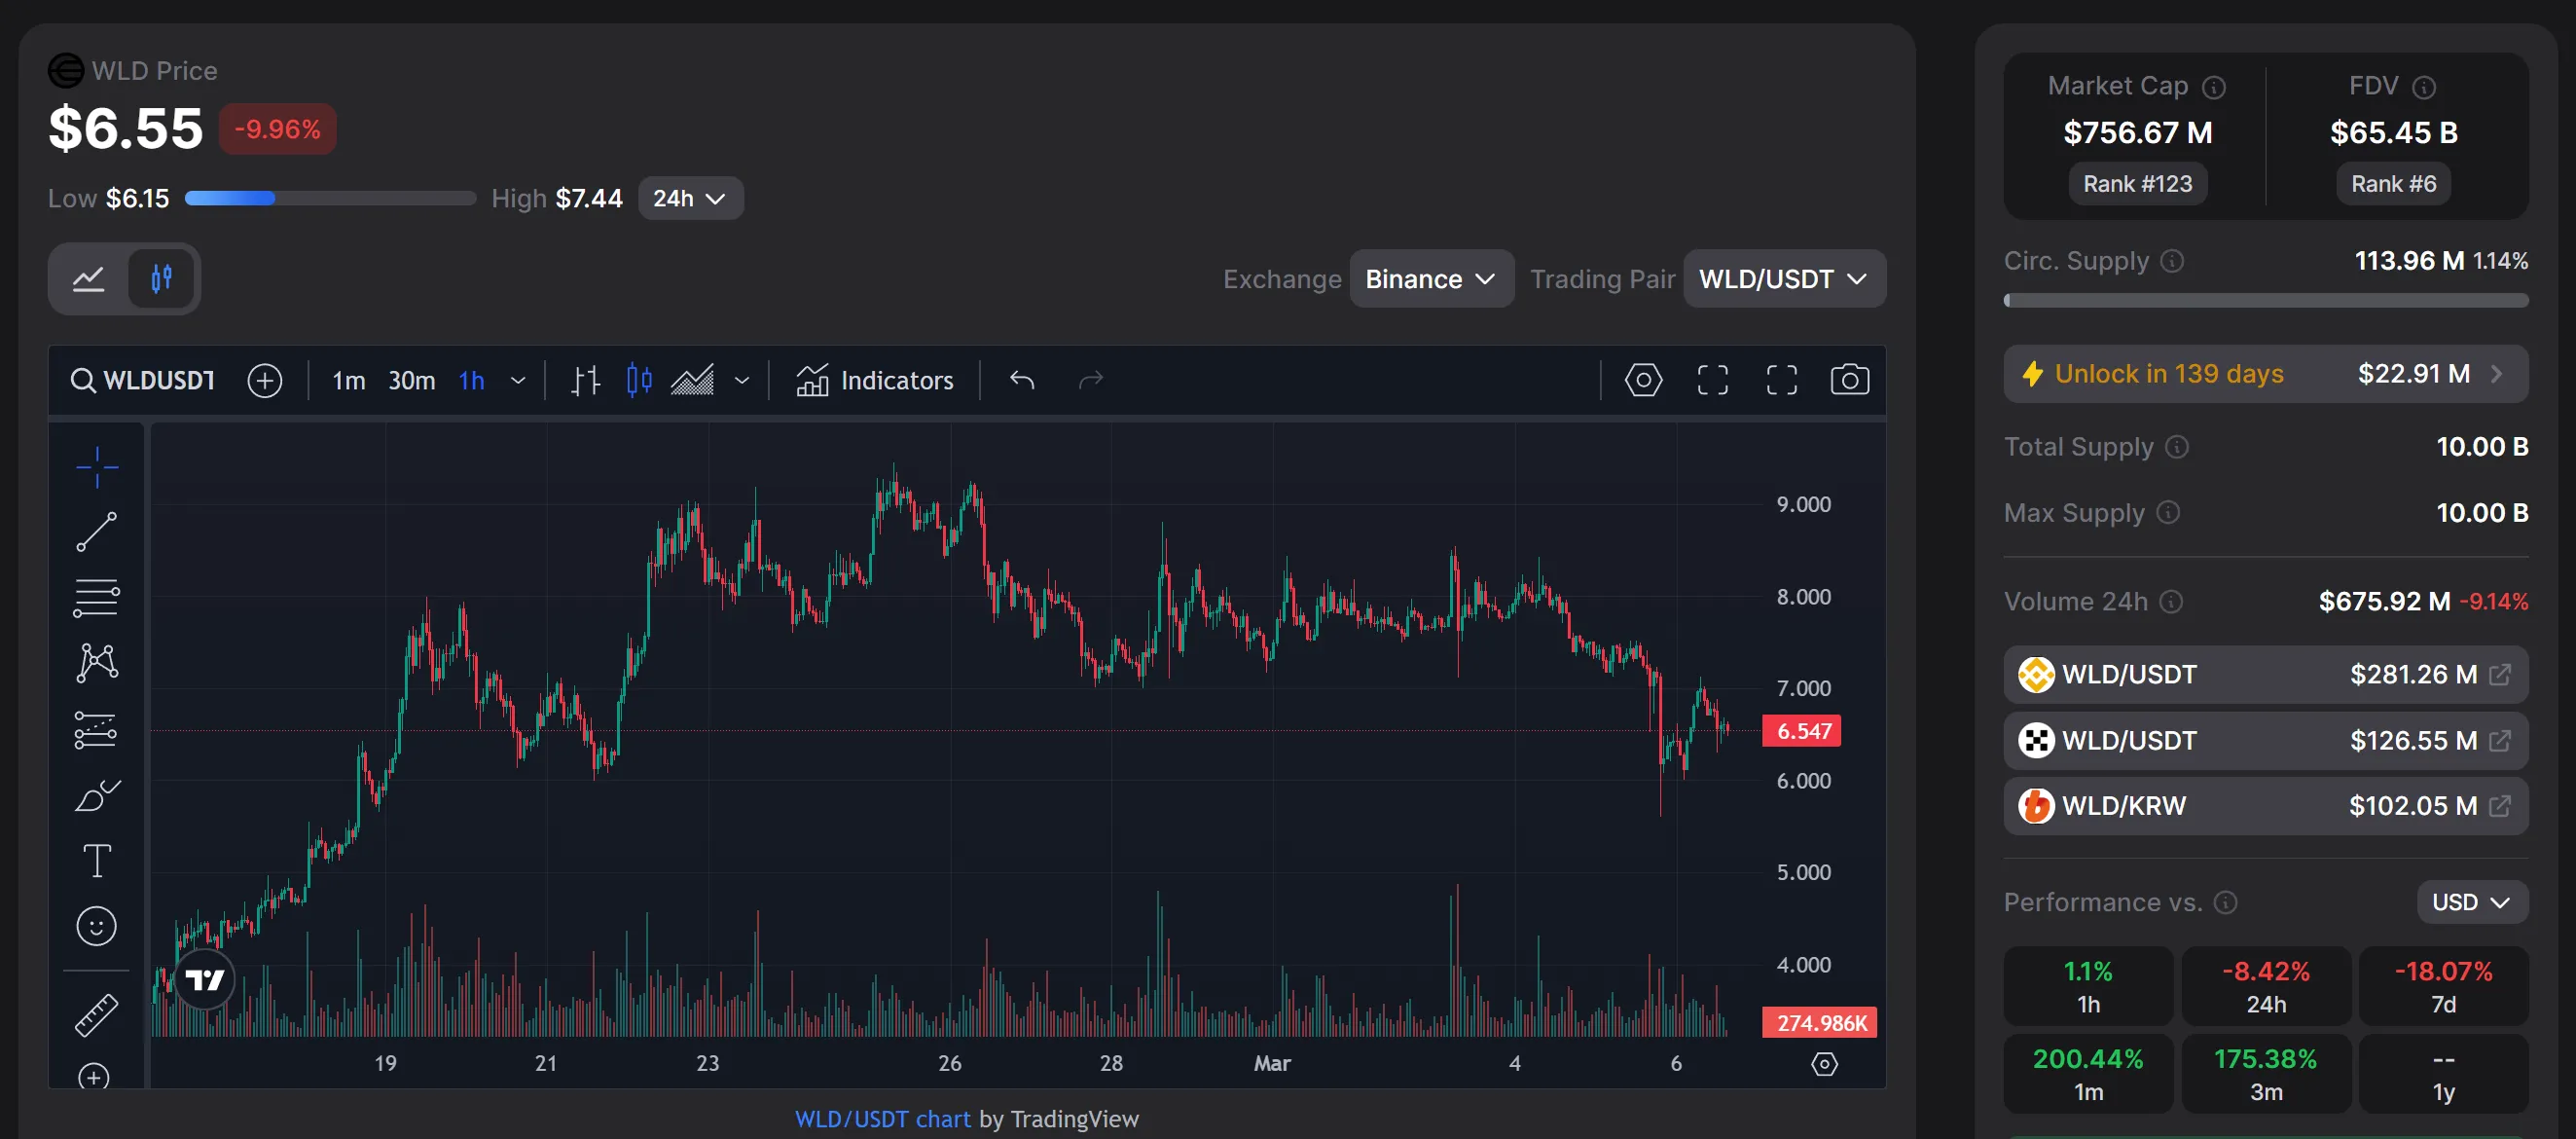Open the forecasting and measurement tools

[97, 729]
